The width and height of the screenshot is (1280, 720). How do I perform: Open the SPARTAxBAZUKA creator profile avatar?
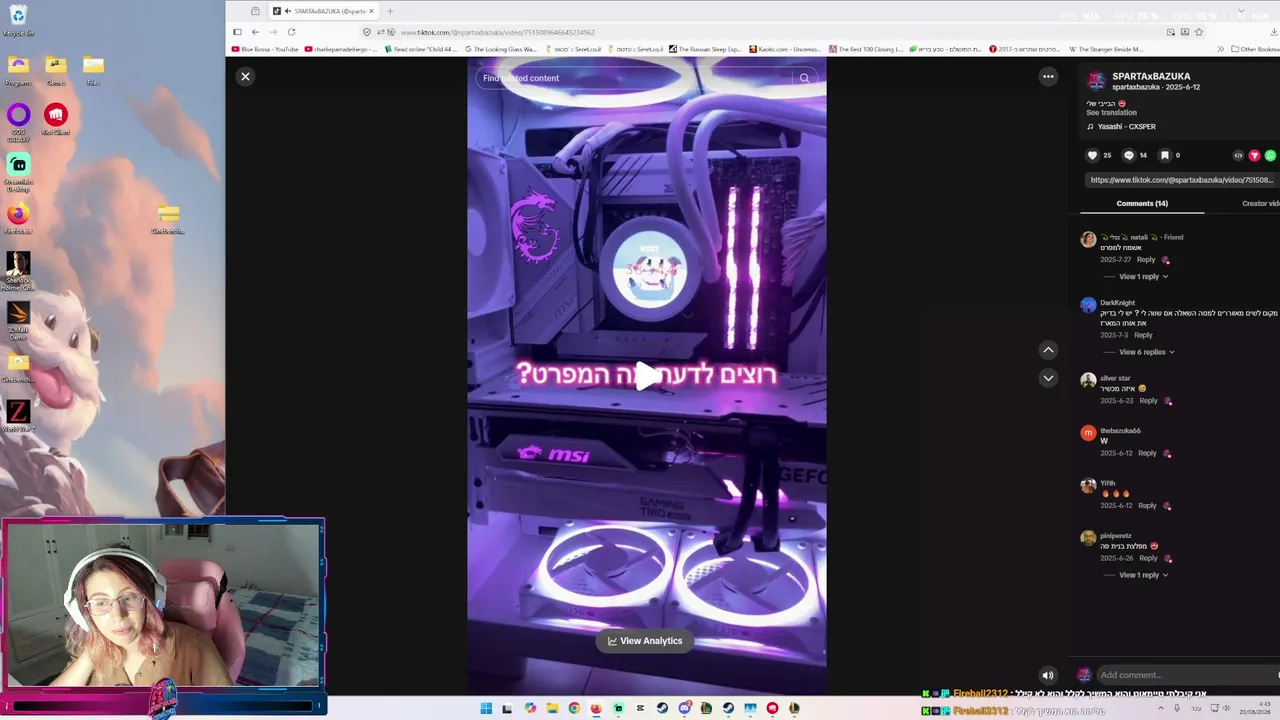coord(1096,81)
